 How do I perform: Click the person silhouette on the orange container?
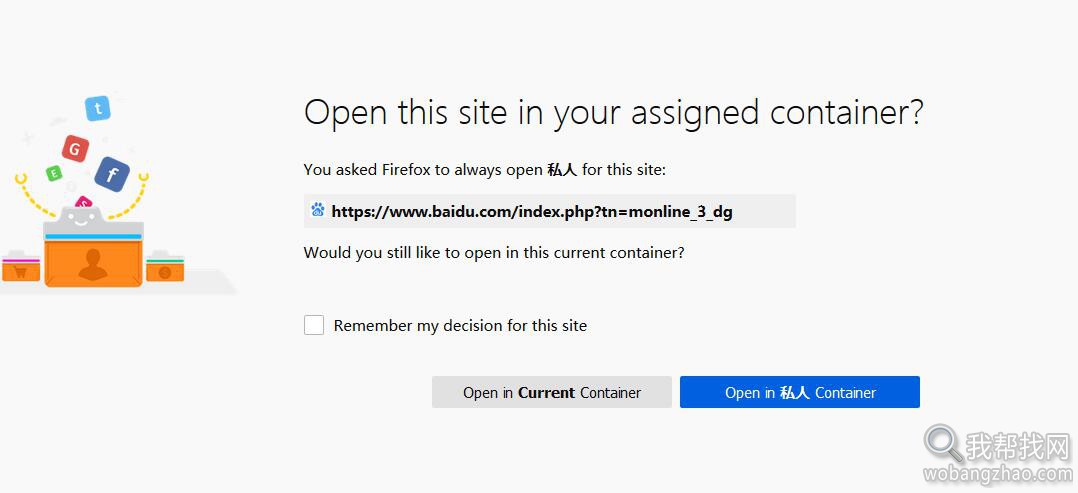pos(93,264)
